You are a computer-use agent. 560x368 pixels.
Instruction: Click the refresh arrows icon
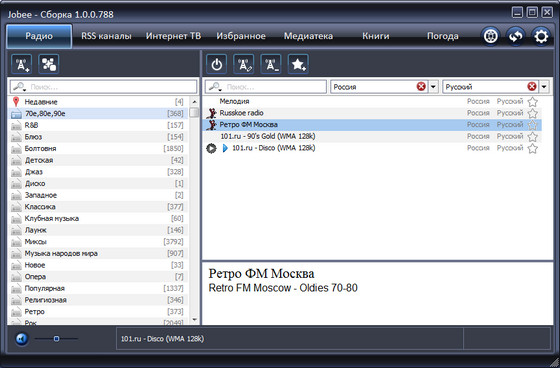[x=516, y=36]
